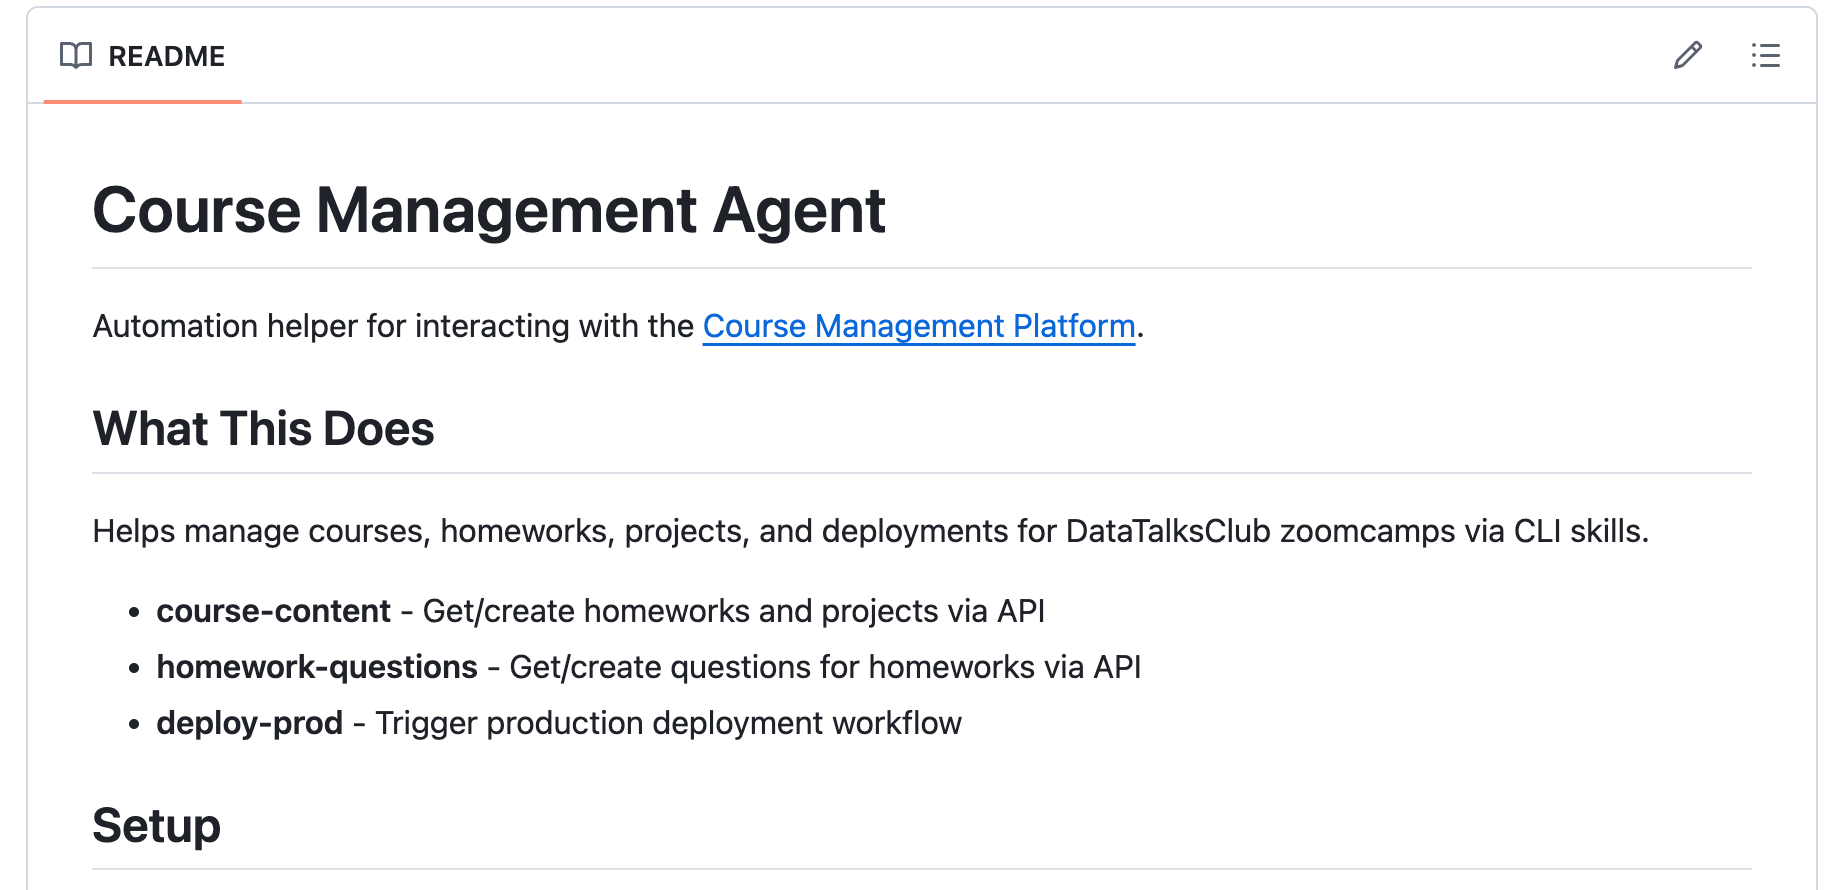Click the 'Helps manage courses' paragraph
This screenshot has width=1846, height=890.
pyautogui.click(x=871, y=531)
